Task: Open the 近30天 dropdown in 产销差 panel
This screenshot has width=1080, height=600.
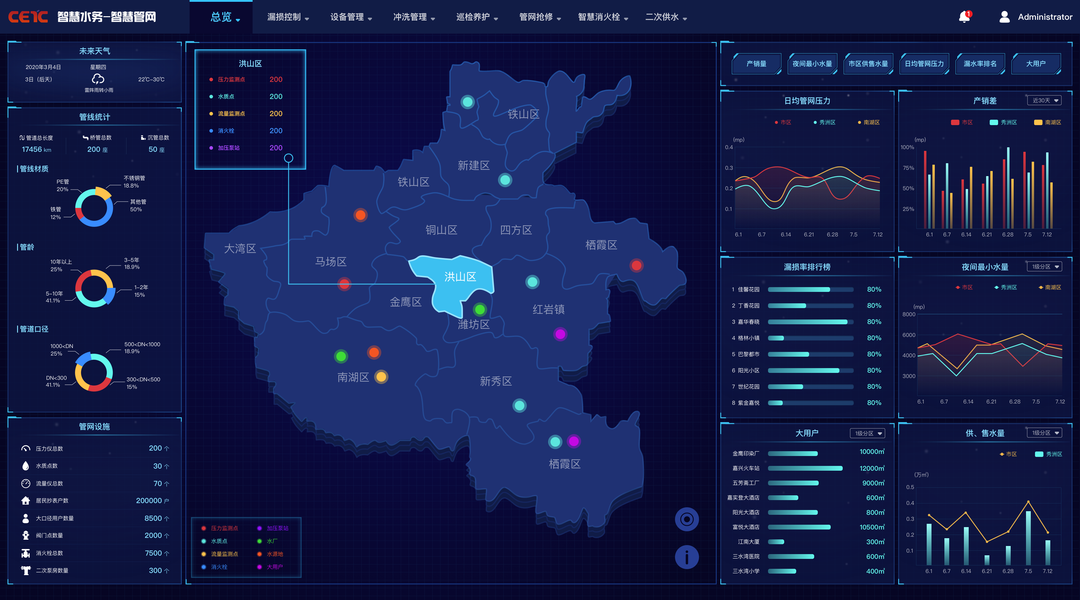Action: point(1044,101)
